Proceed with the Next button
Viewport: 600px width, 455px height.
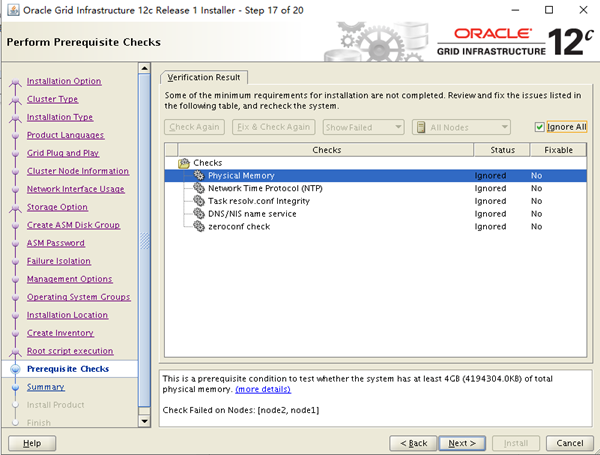[462, 443]
